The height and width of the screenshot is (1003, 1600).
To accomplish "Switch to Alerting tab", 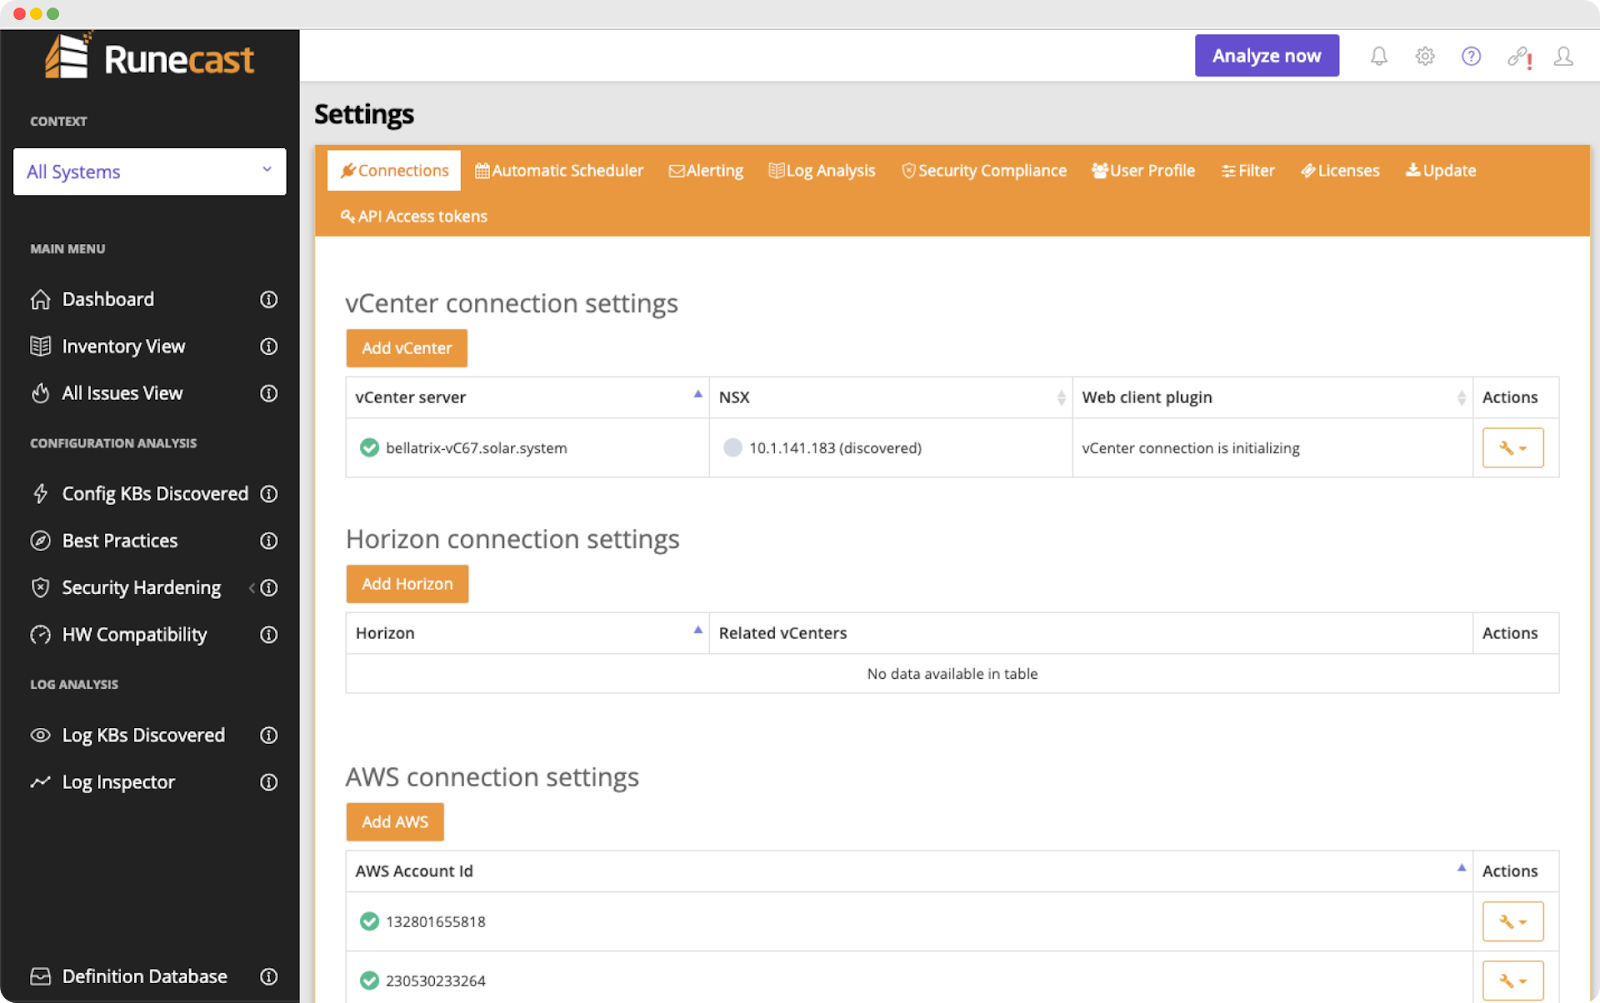I will coord(706,171).
